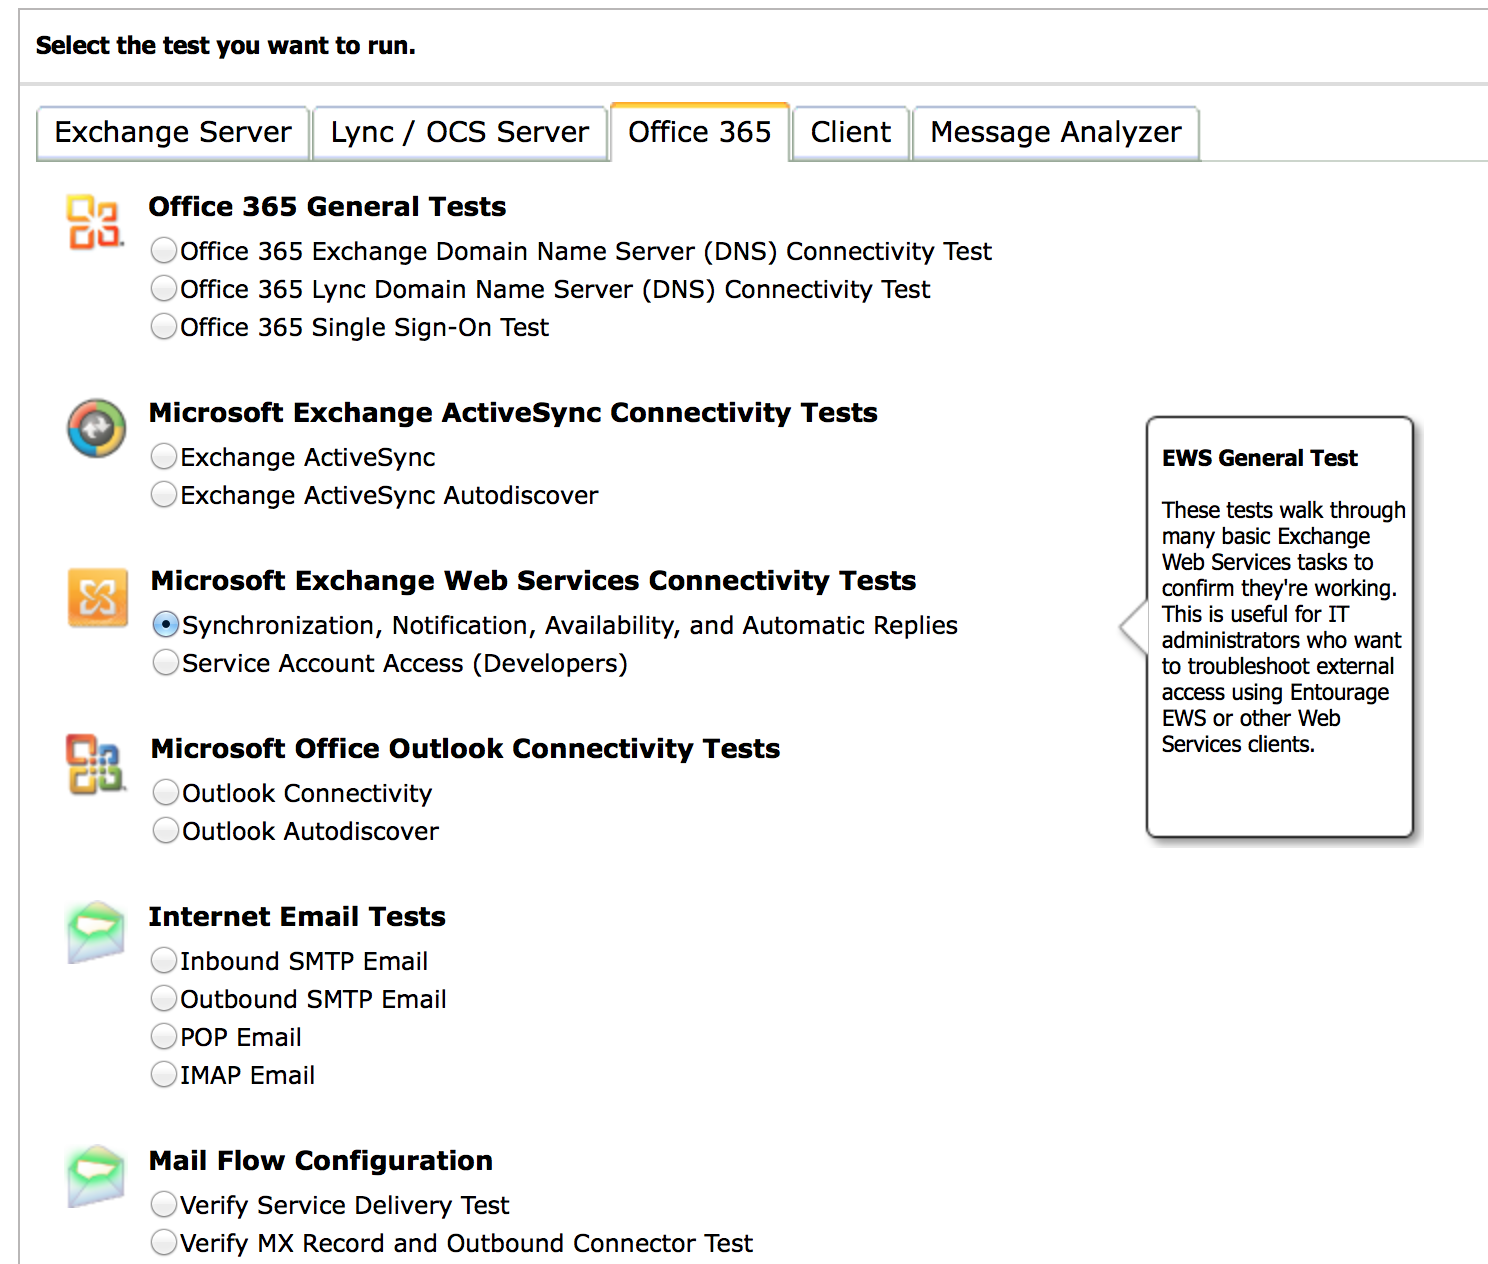Viewport: 1488px width, 1264px height.
Task: Choose the Outlook Connectivity radio button
Action: pyautogui.click(x=166, y=792)
